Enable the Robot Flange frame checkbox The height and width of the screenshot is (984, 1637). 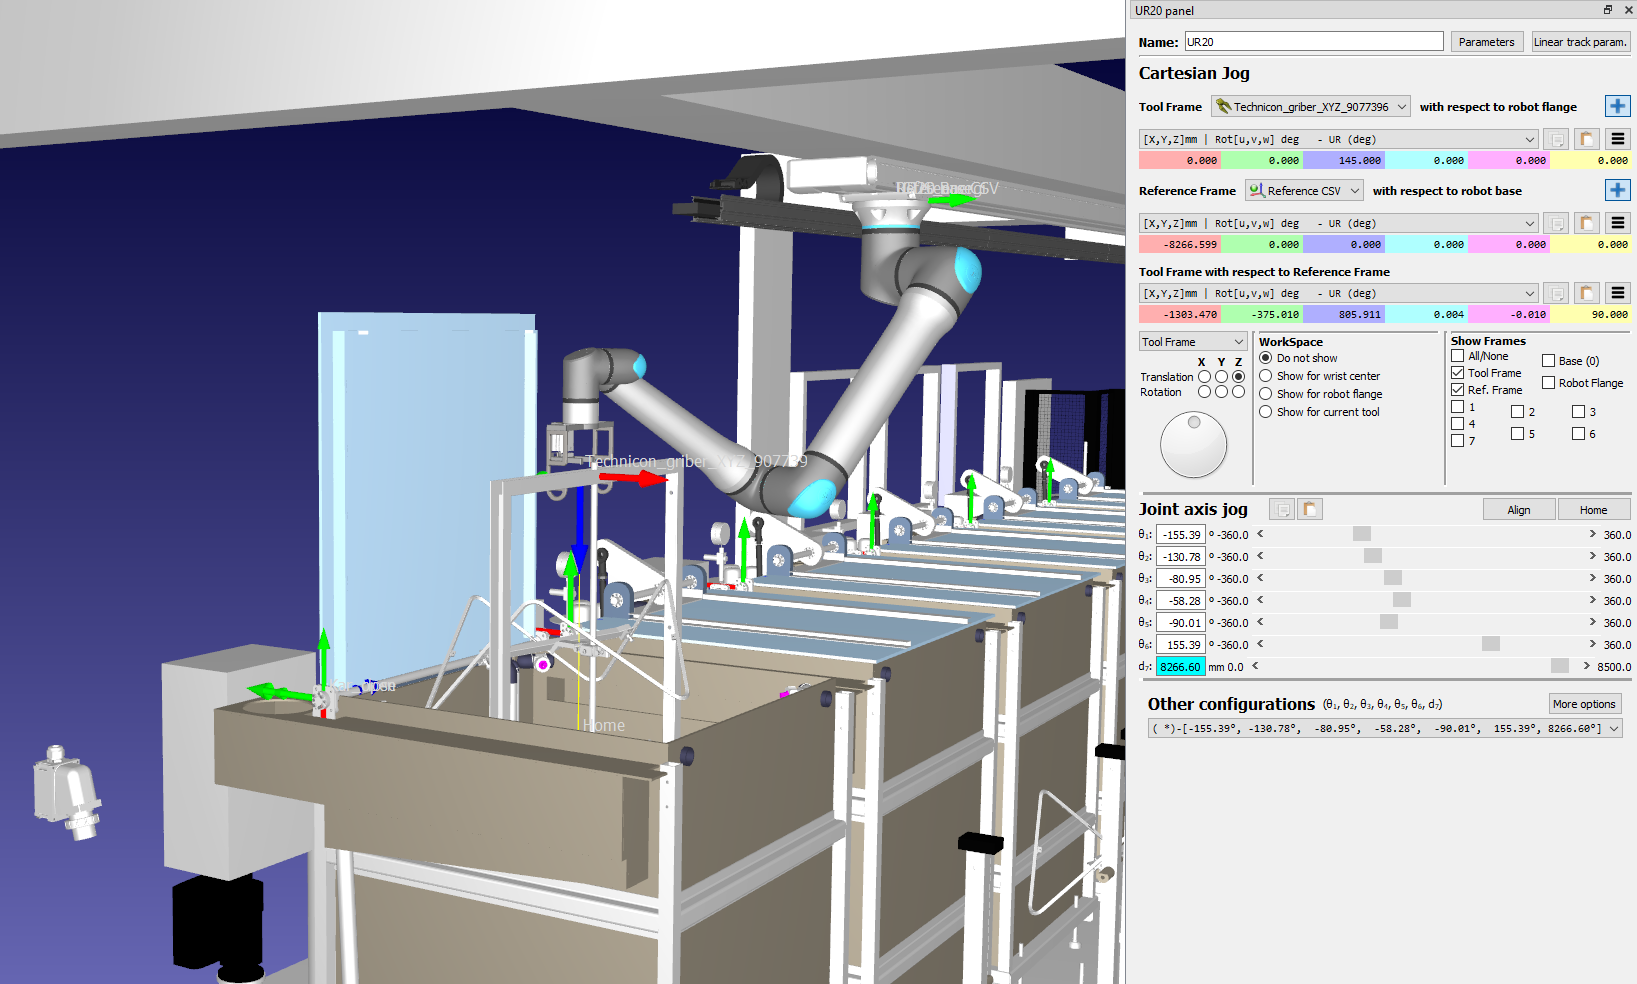(1548, 383)
